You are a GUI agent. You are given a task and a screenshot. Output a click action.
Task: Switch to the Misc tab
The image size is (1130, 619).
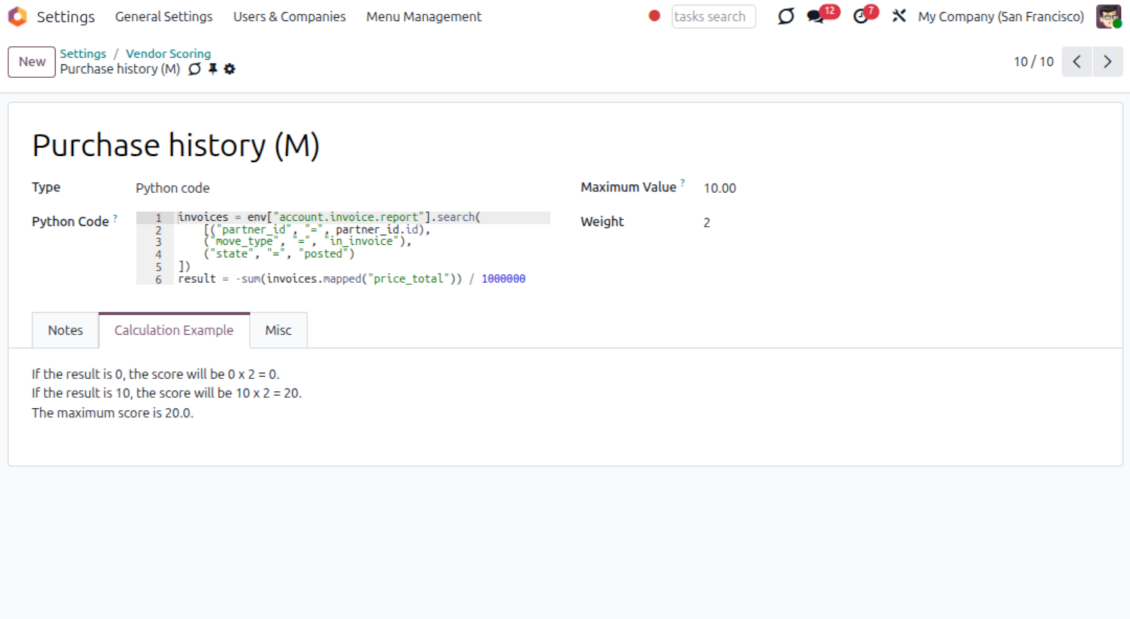[x=278, y=330]
